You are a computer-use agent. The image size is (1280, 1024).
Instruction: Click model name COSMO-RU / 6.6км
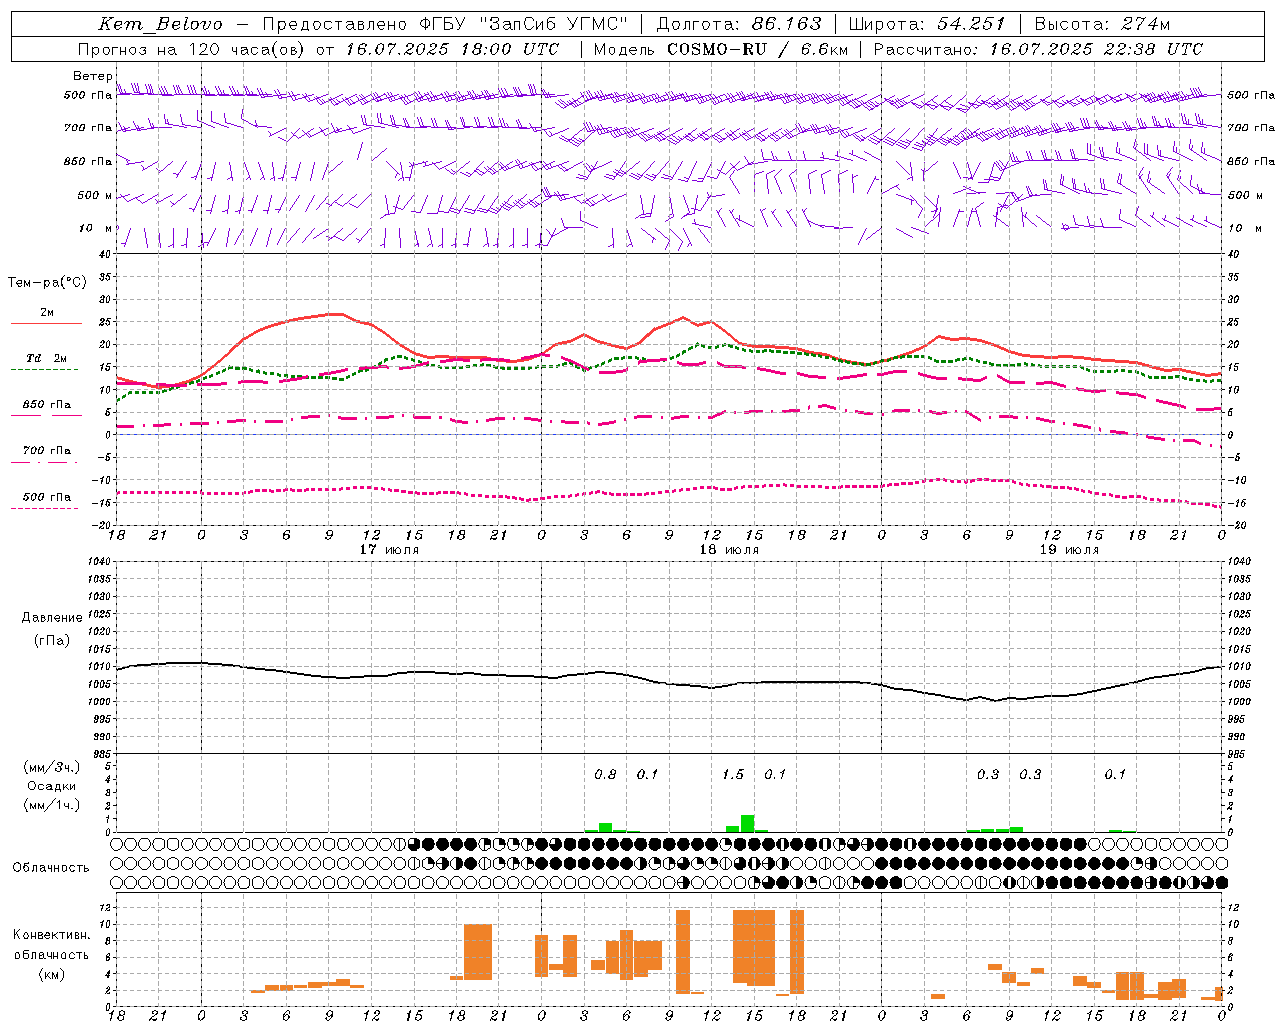(x=757, y=49)
